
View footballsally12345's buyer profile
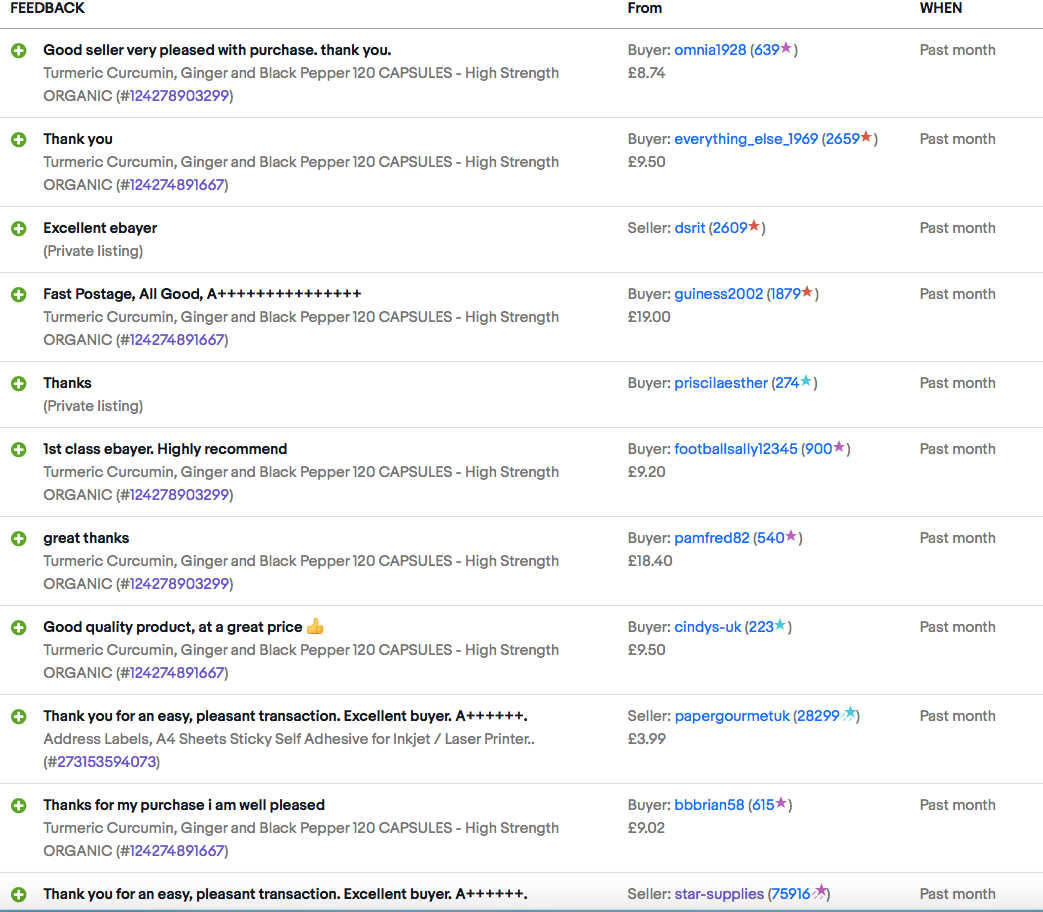click(x=736, y=449)
